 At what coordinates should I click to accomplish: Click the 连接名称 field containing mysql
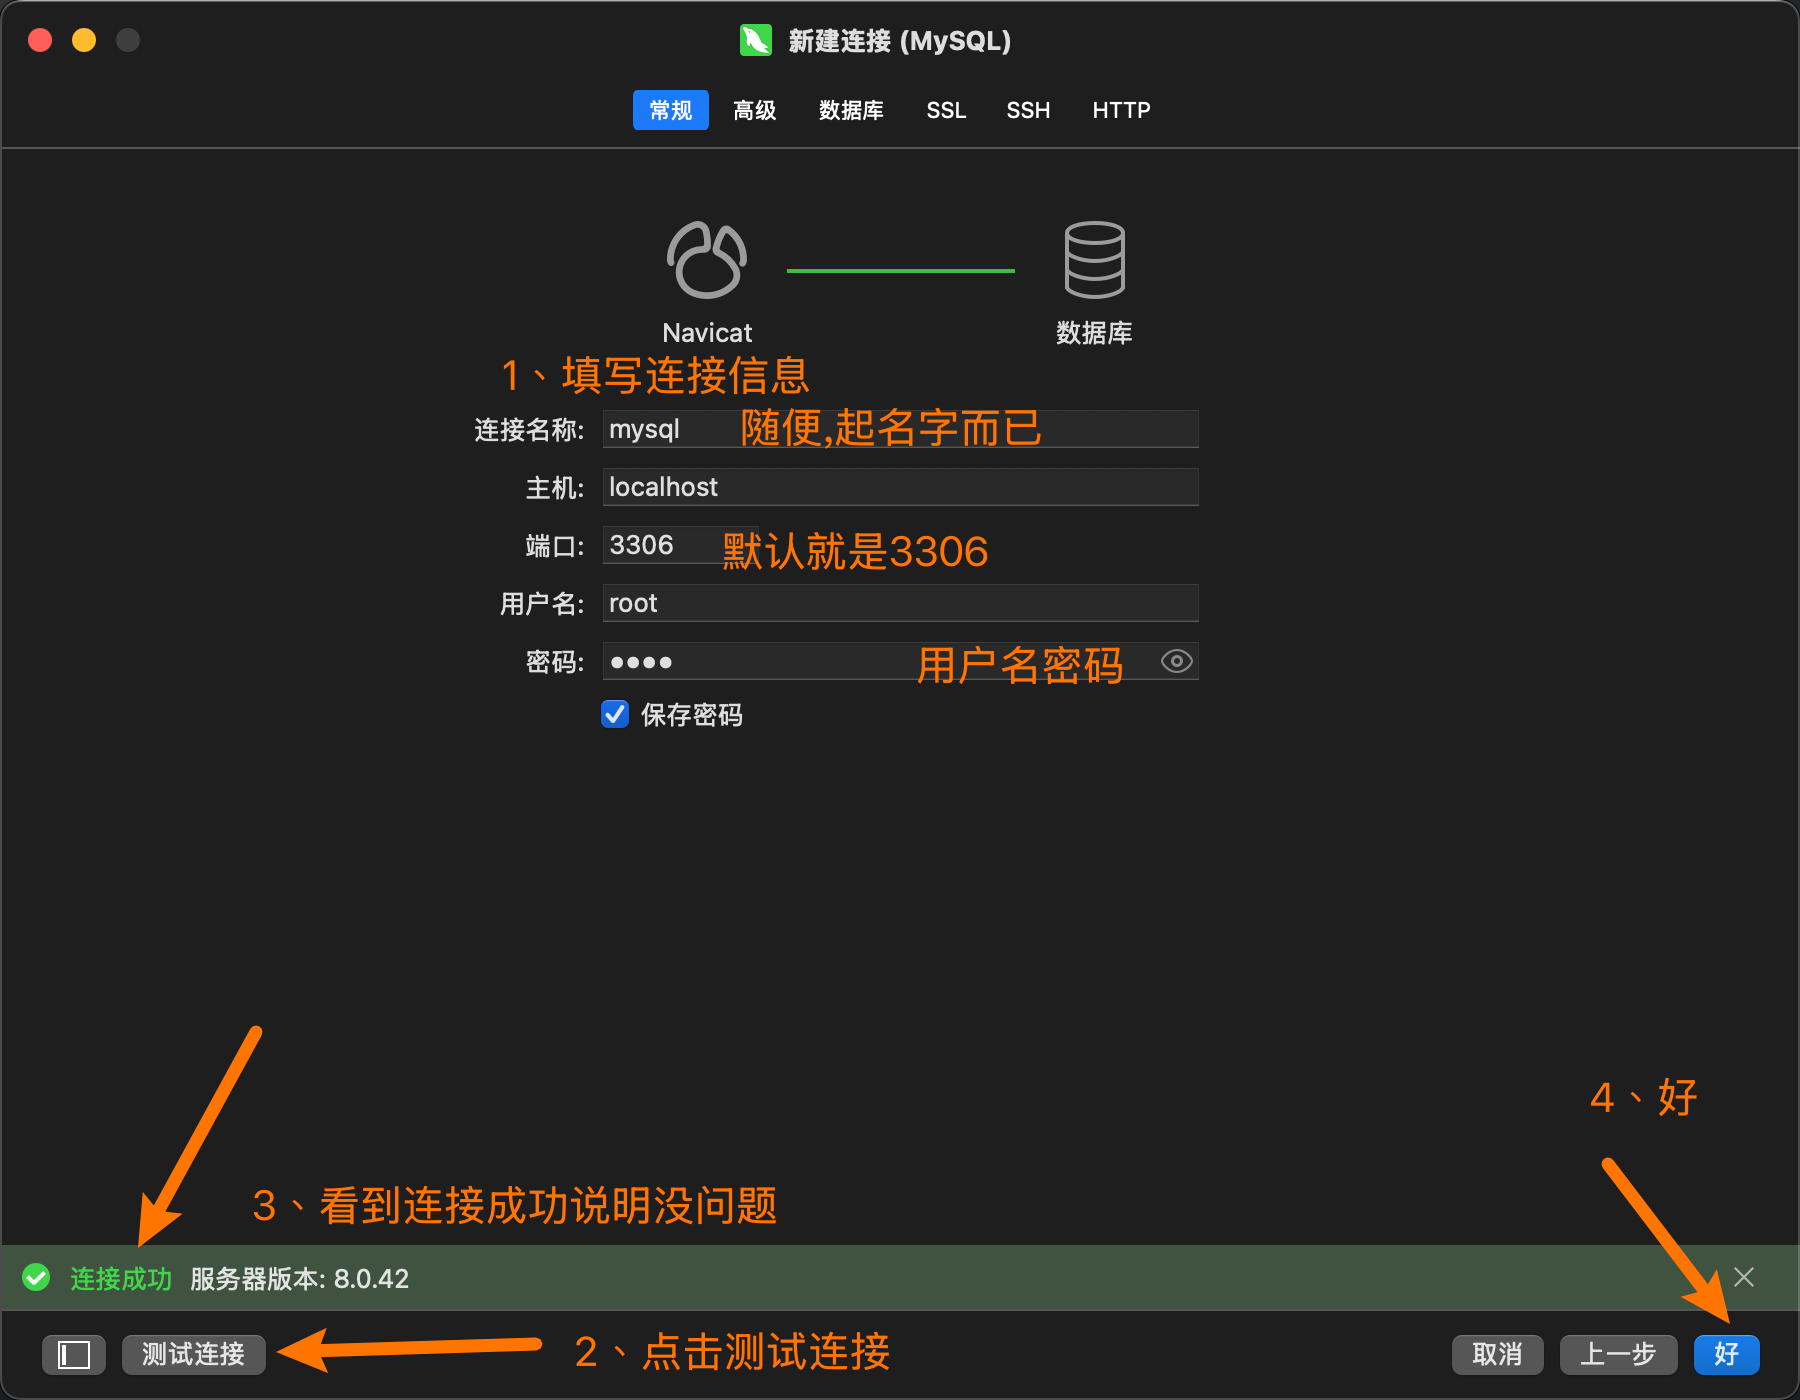[900, 429]
